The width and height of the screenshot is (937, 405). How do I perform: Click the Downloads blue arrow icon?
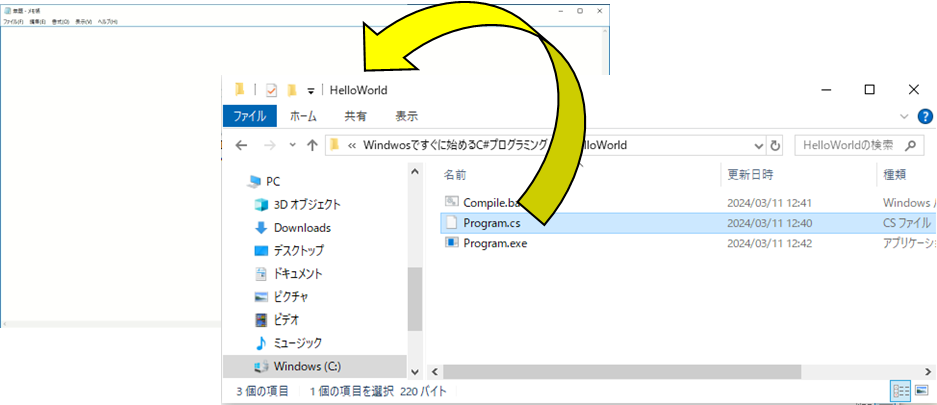(261, 228)
